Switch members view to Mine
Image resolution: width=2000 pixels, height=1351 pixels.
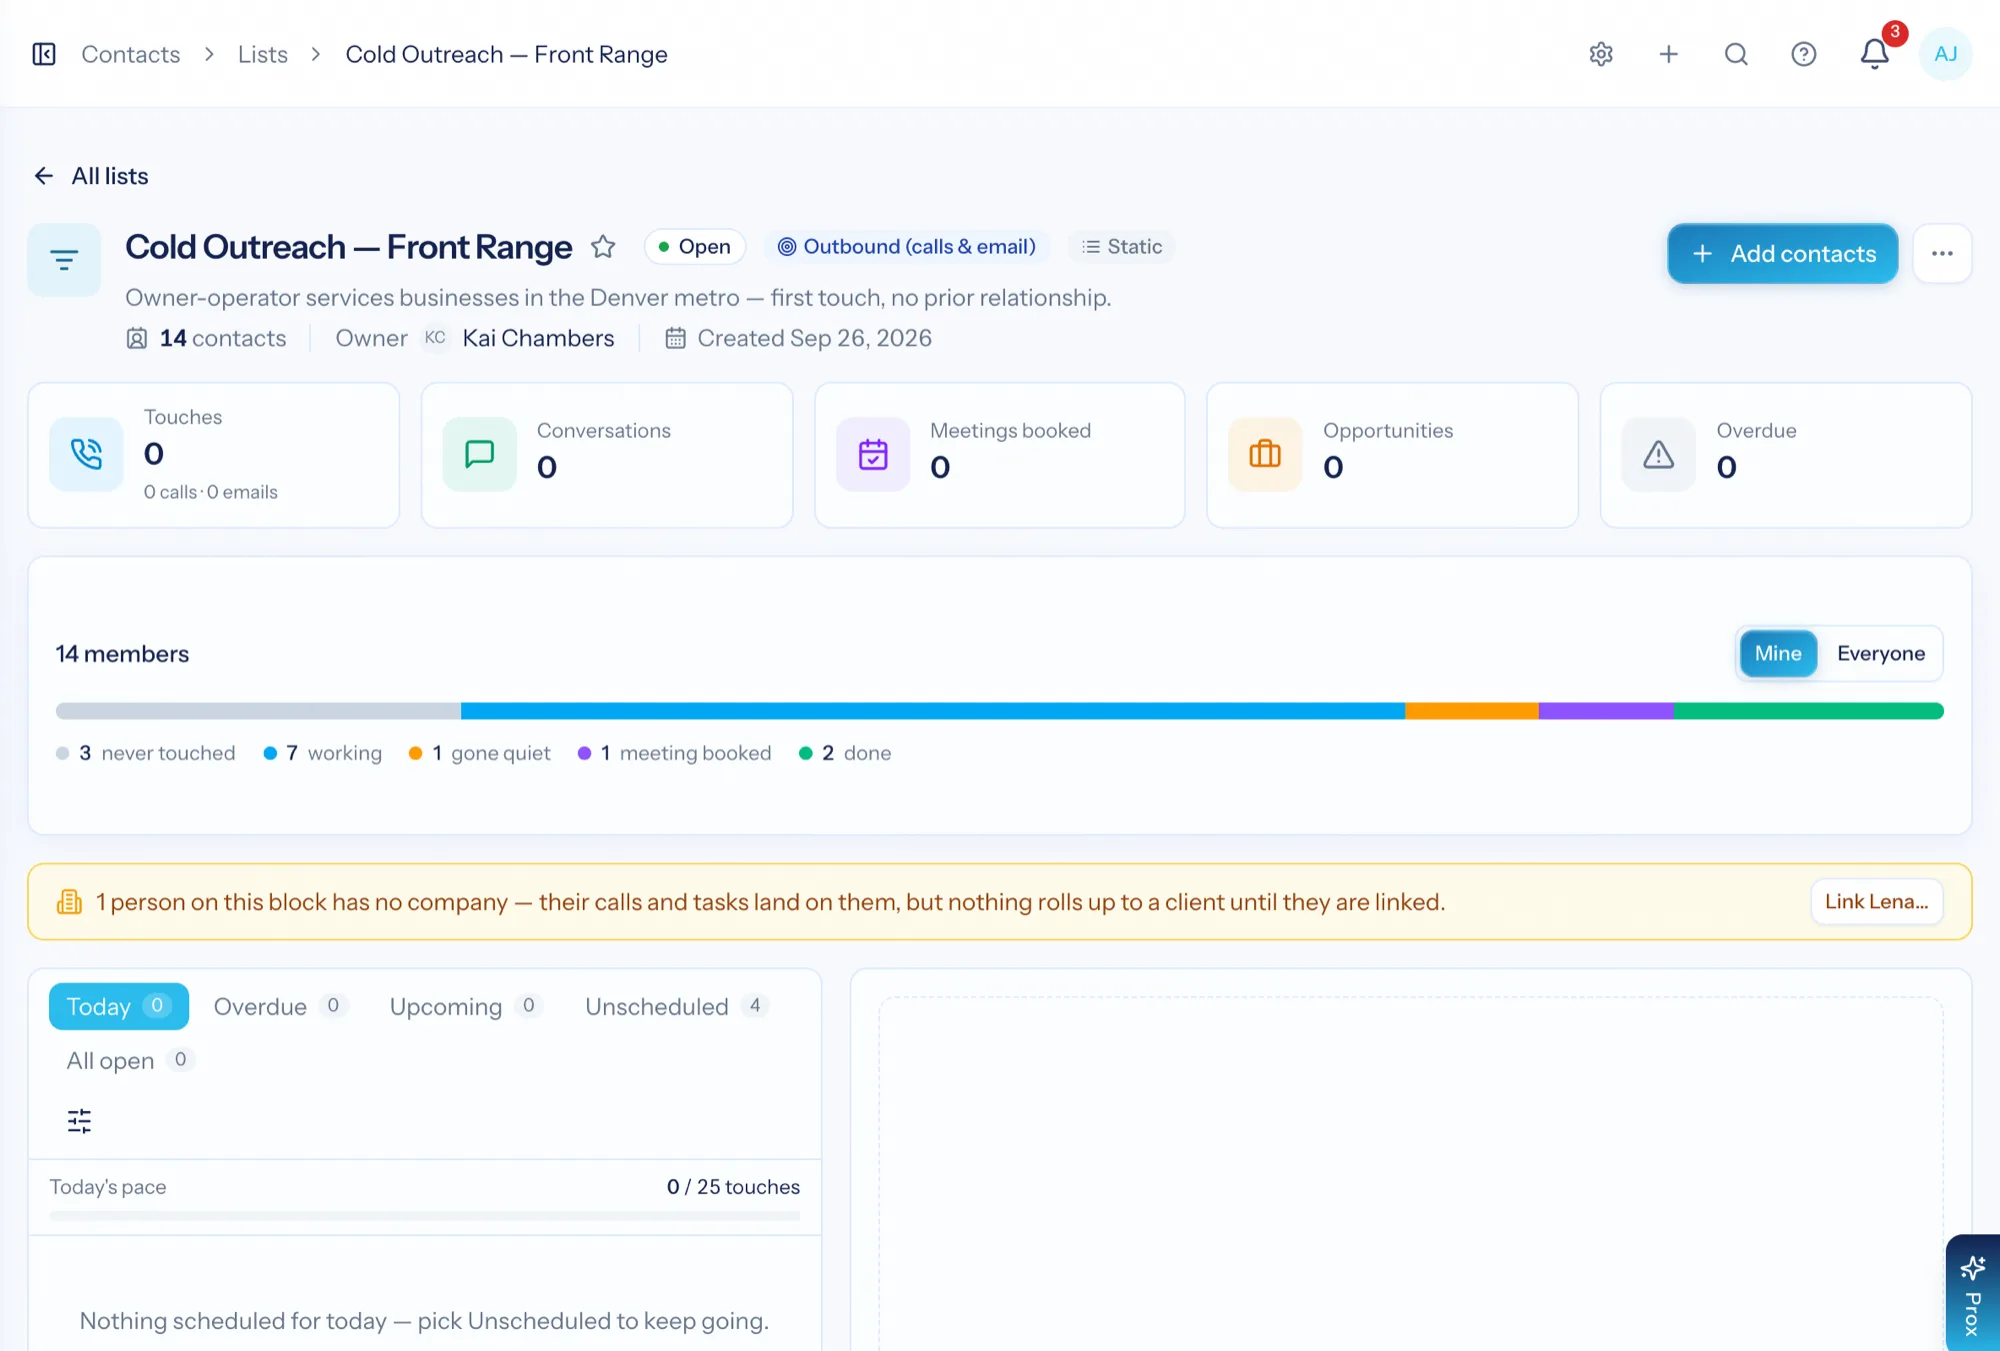point(1778,653)
